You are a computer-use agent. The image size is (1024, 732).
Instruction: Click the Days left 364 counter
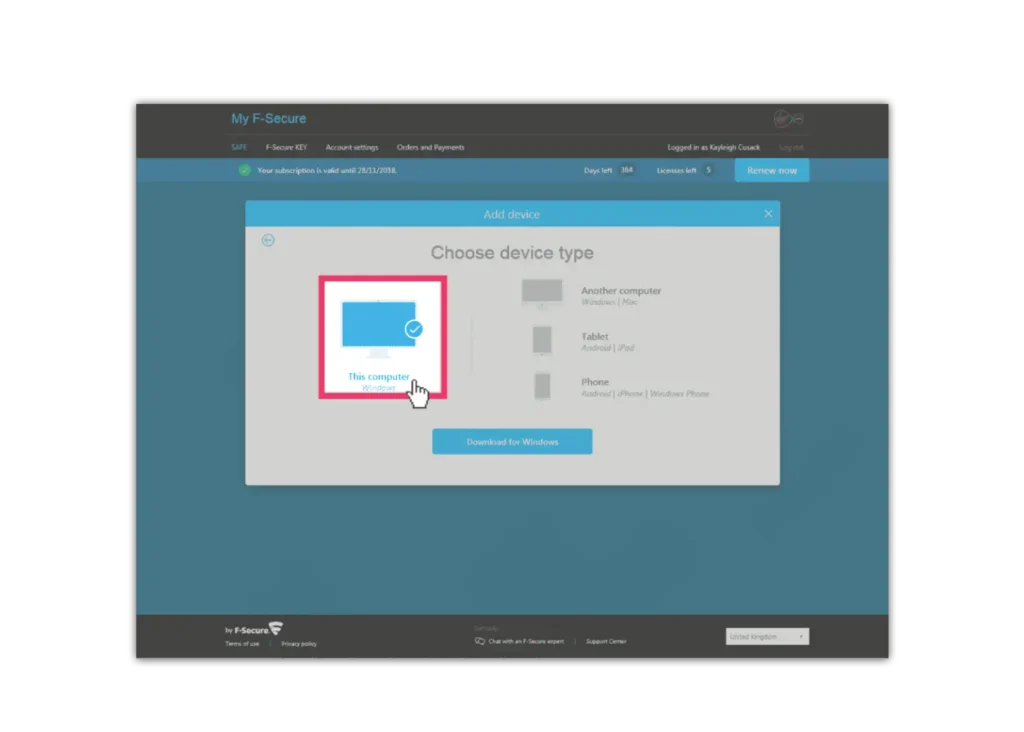click(x=609, y=170)
